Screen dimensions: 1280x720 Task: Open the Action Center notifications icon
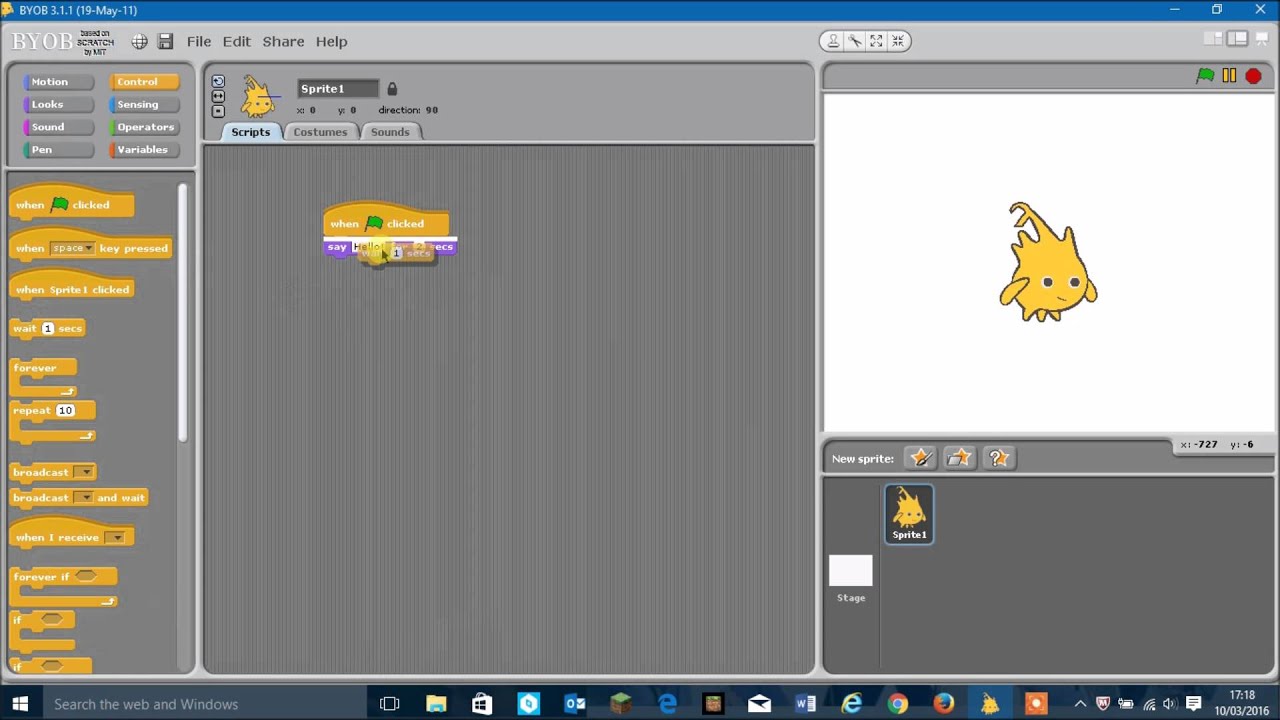[x=1193, y=704]
